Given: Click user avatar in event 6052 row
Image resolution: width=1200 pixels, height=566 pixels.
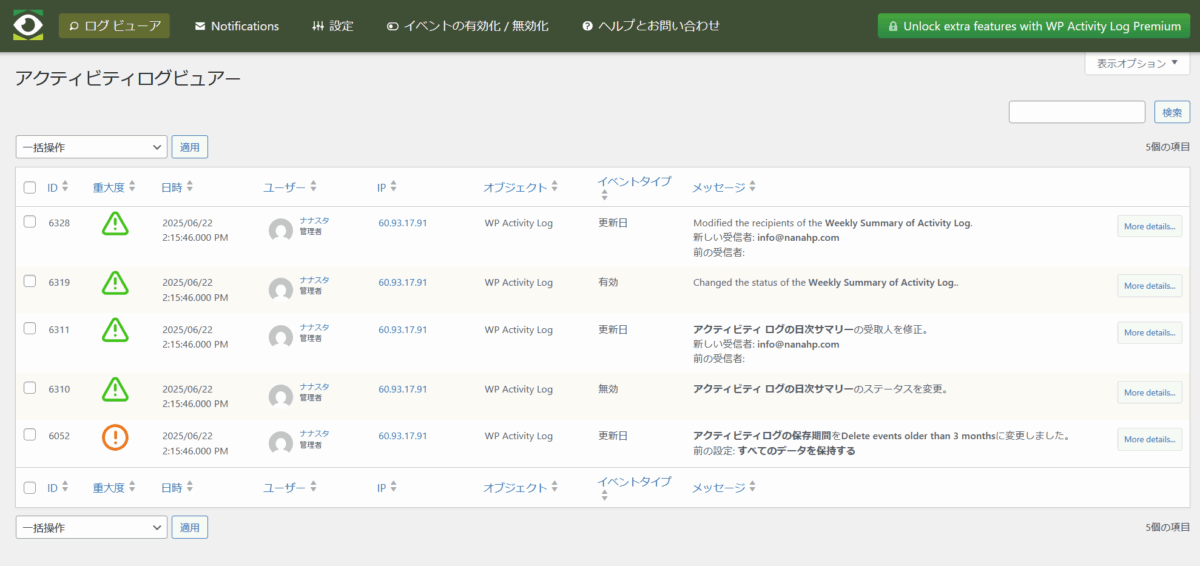Looking at the screenshot, I should (281, 443).
